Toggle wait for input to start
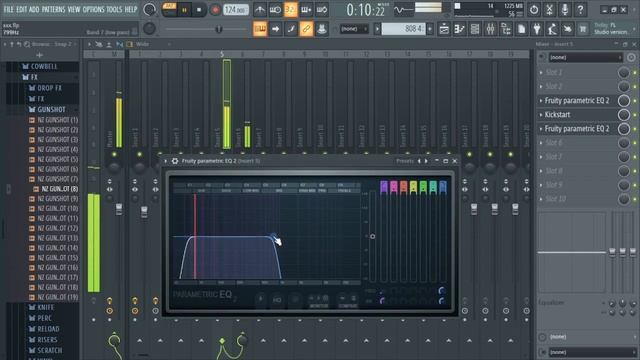Screen dimensions: 640x360 tap(275, 10)
